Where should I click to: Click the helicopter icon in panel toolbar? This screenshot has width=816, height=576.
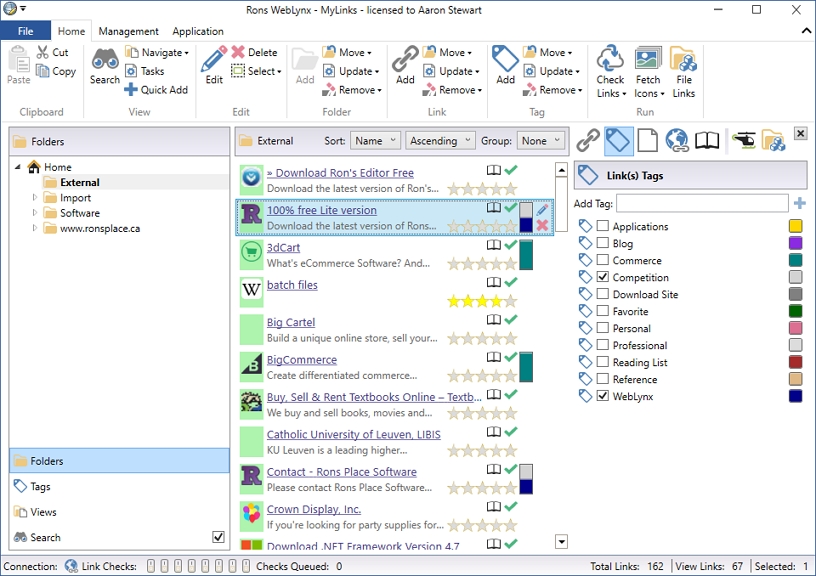point(743,140)
